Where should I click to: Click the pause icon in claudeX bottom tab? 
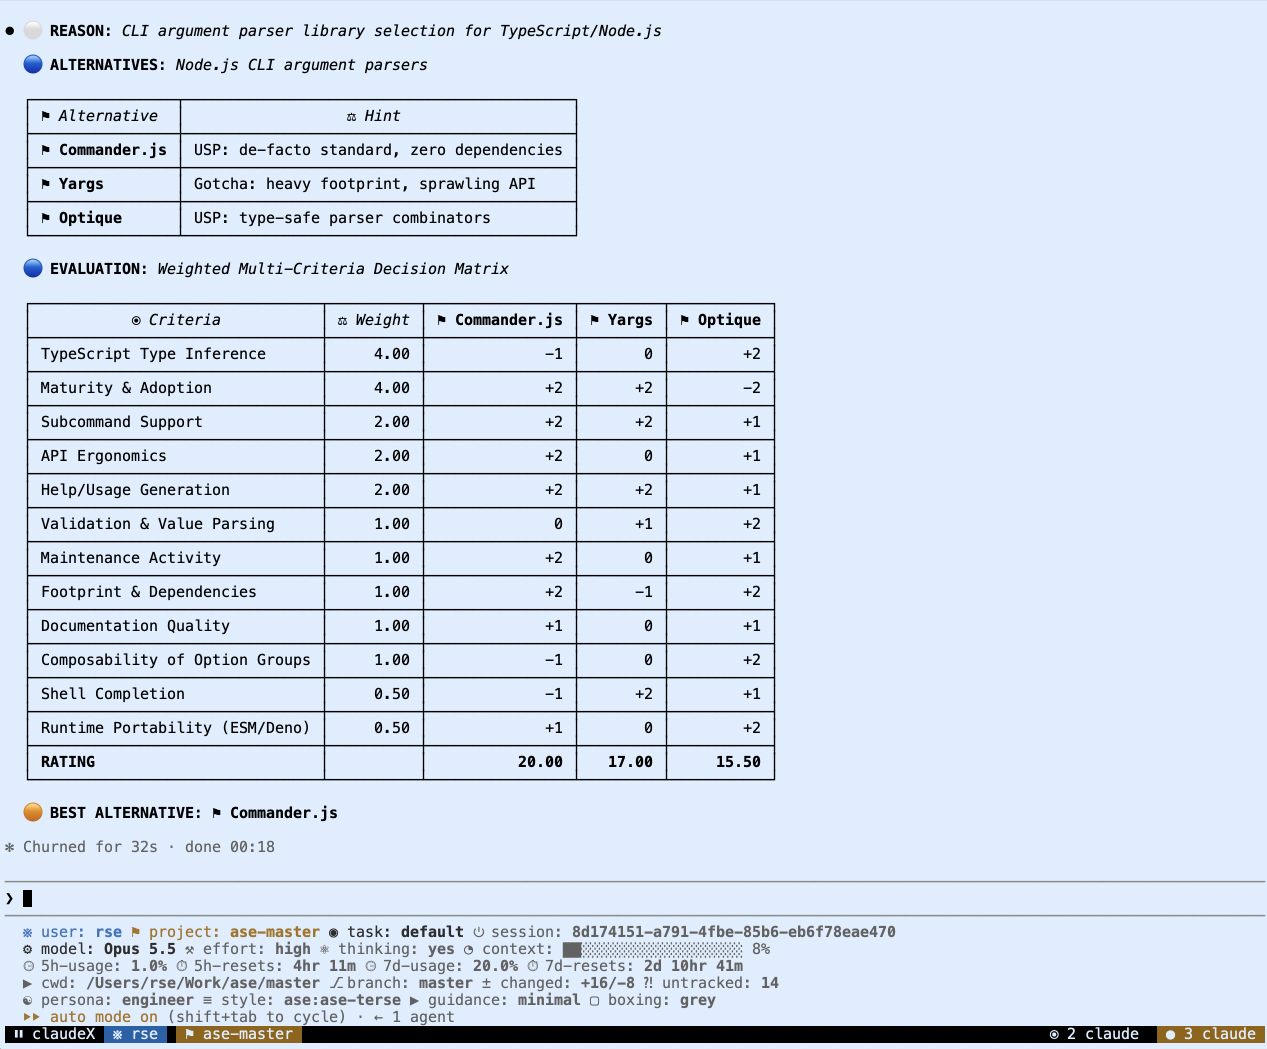click(x=19, y=1034)
